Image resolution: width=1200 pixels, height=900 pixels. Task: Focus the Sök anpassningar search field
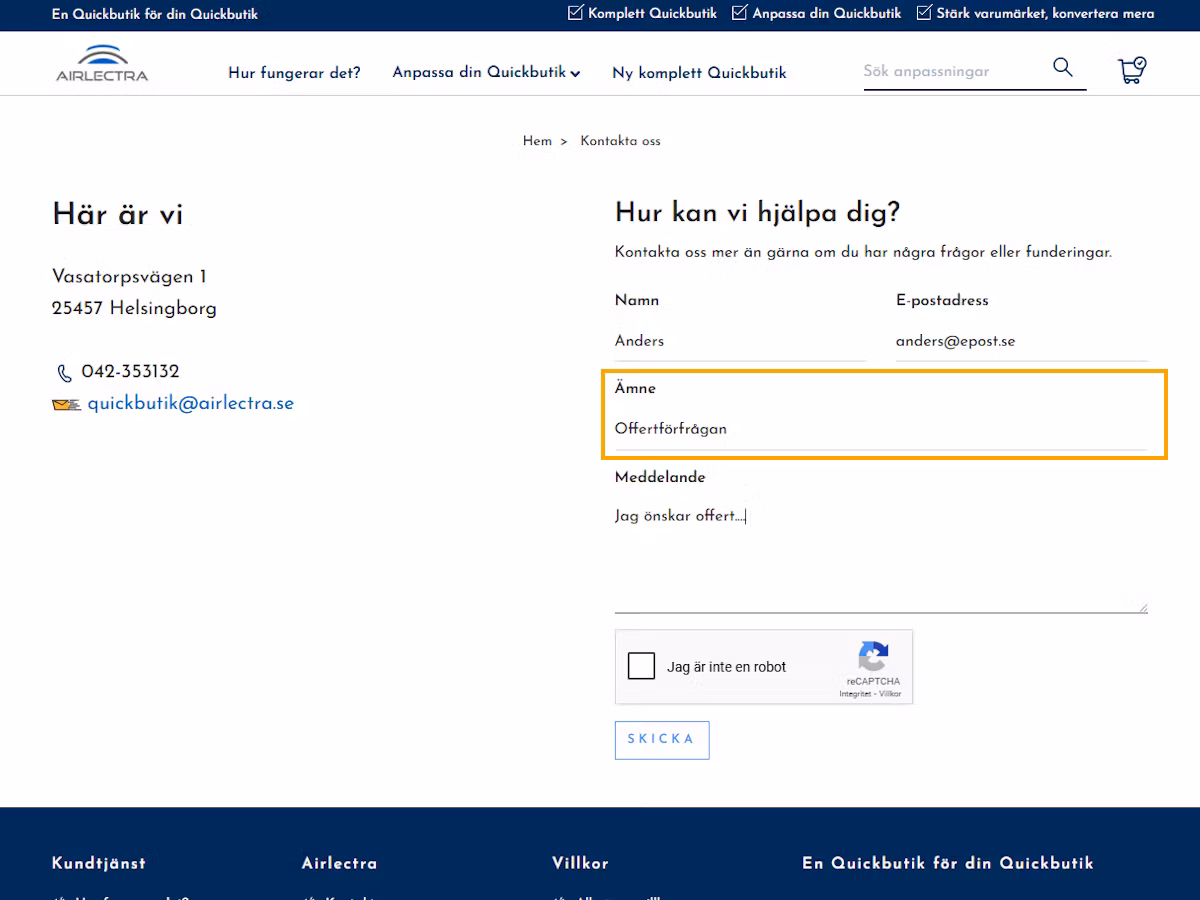pyautogui.click(x=954, y=71)
